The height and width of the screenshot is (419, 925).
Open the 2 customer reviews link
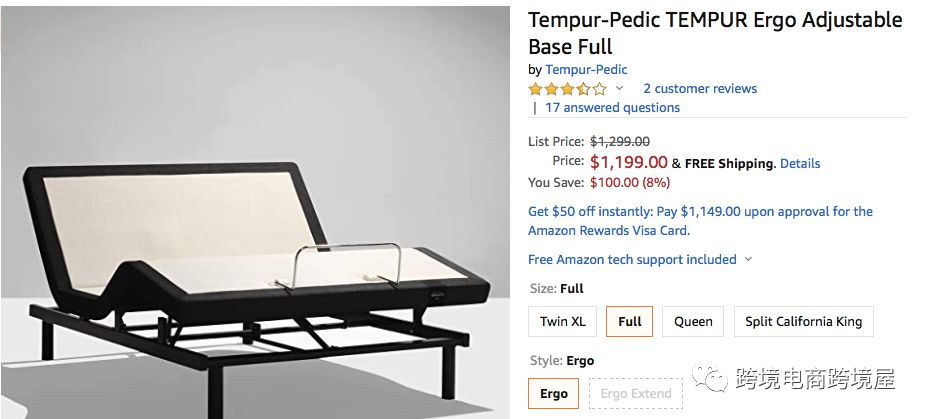pos(700,89)
